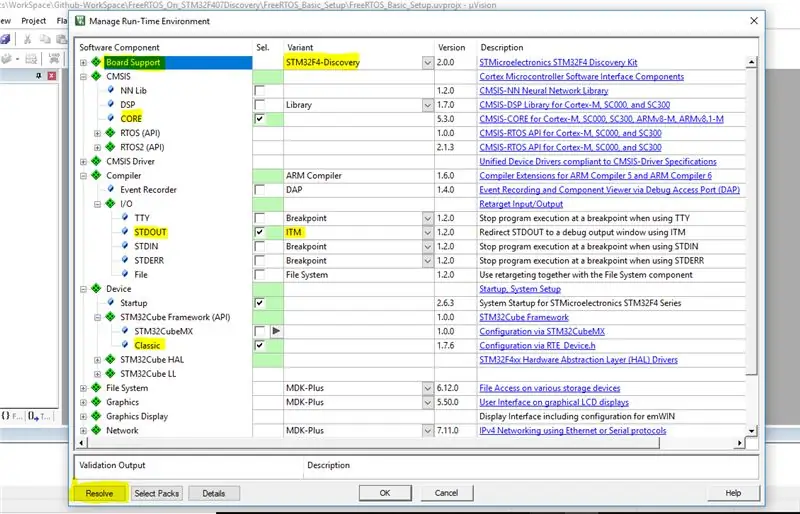This screenshot has width=800, height=514.
Task: Uncheck the Startup checkbox
Action: (x=260, y=303)
